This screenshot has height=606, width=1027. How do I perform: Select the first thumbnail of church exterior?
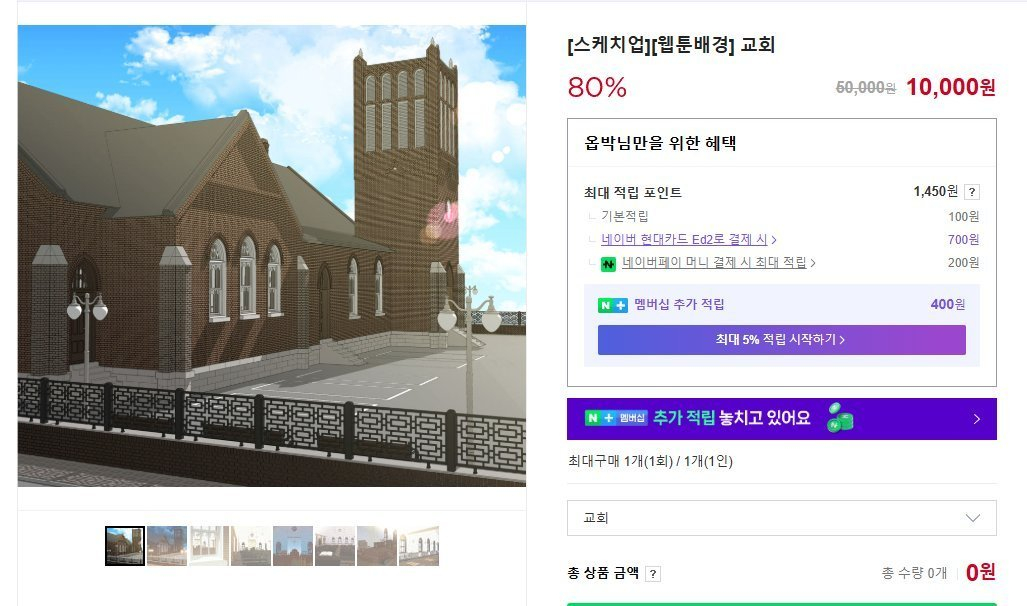[125, 546]
